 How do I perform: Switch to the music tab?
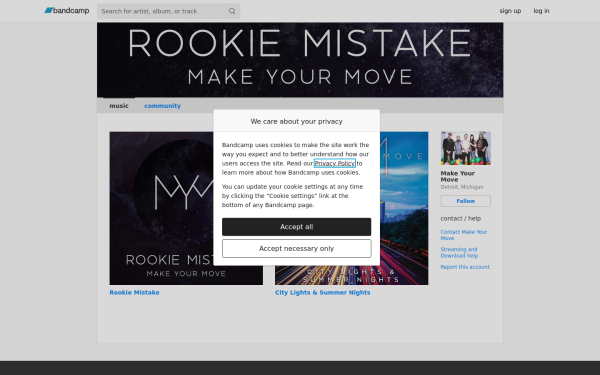click(119, 106)
